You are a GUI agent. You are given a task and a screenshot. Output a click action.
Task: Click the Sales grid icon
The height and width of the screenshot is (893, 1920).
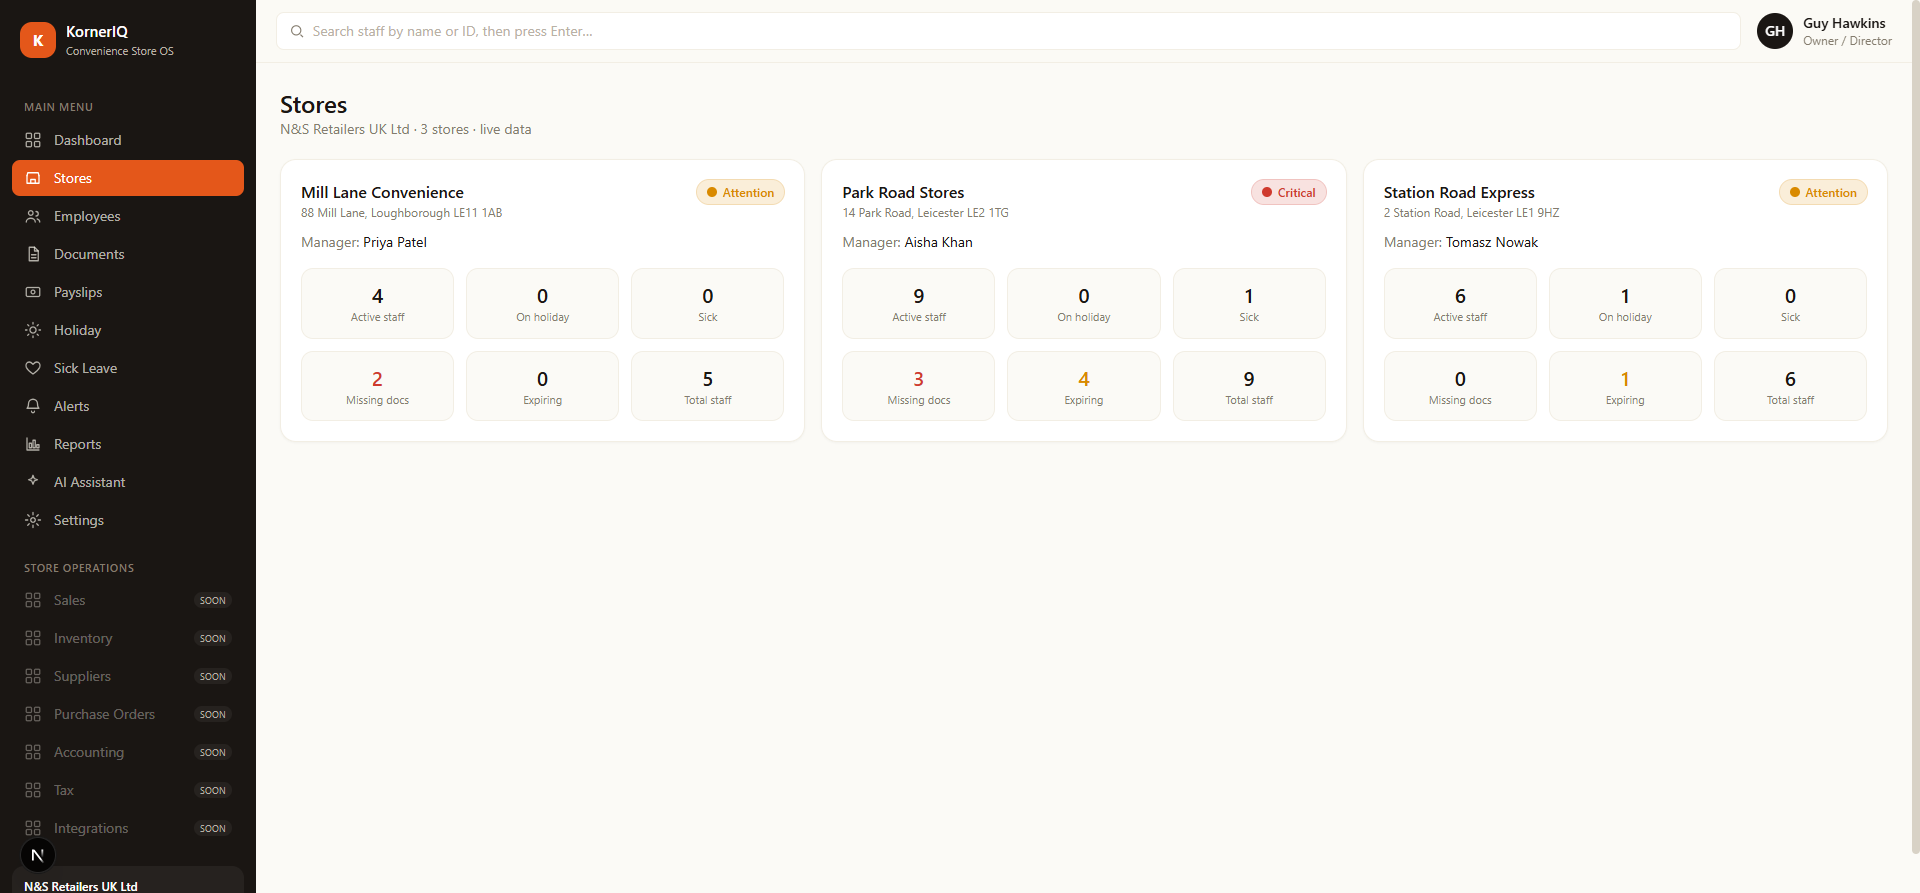tap(33, 600)
